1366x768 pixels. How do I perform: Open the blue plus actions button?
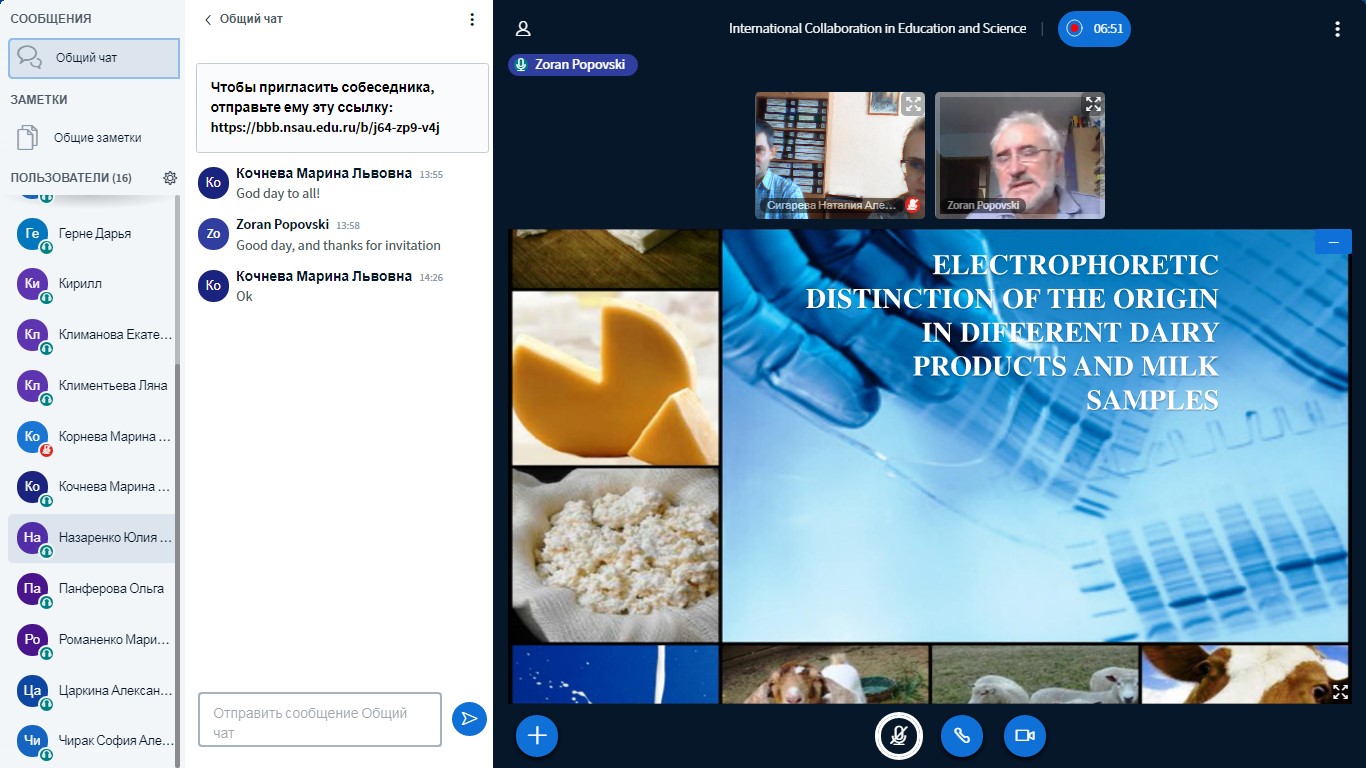tap(537, 736)
